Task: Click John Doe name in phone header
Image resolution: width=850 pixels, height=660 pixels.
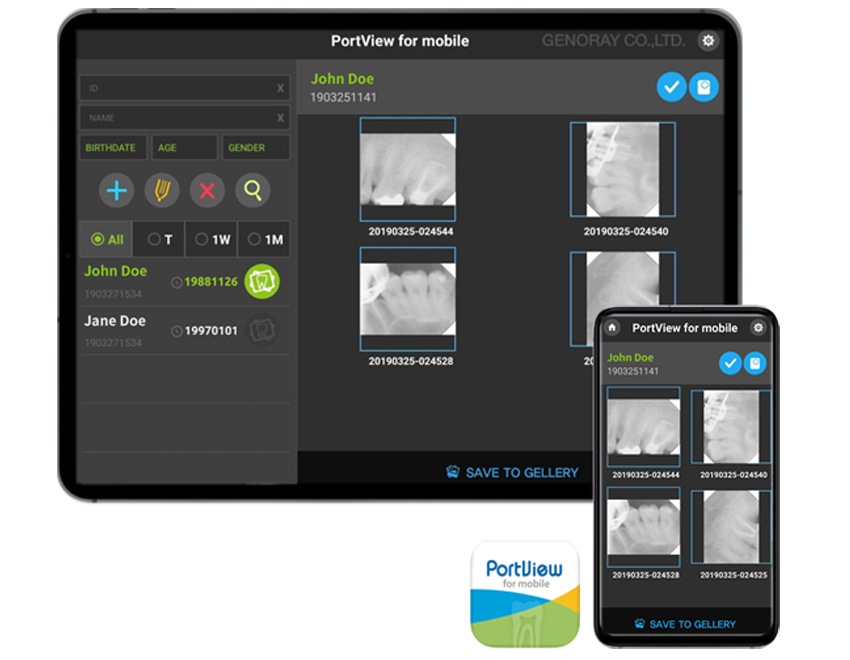Action: tap(630, 358)
